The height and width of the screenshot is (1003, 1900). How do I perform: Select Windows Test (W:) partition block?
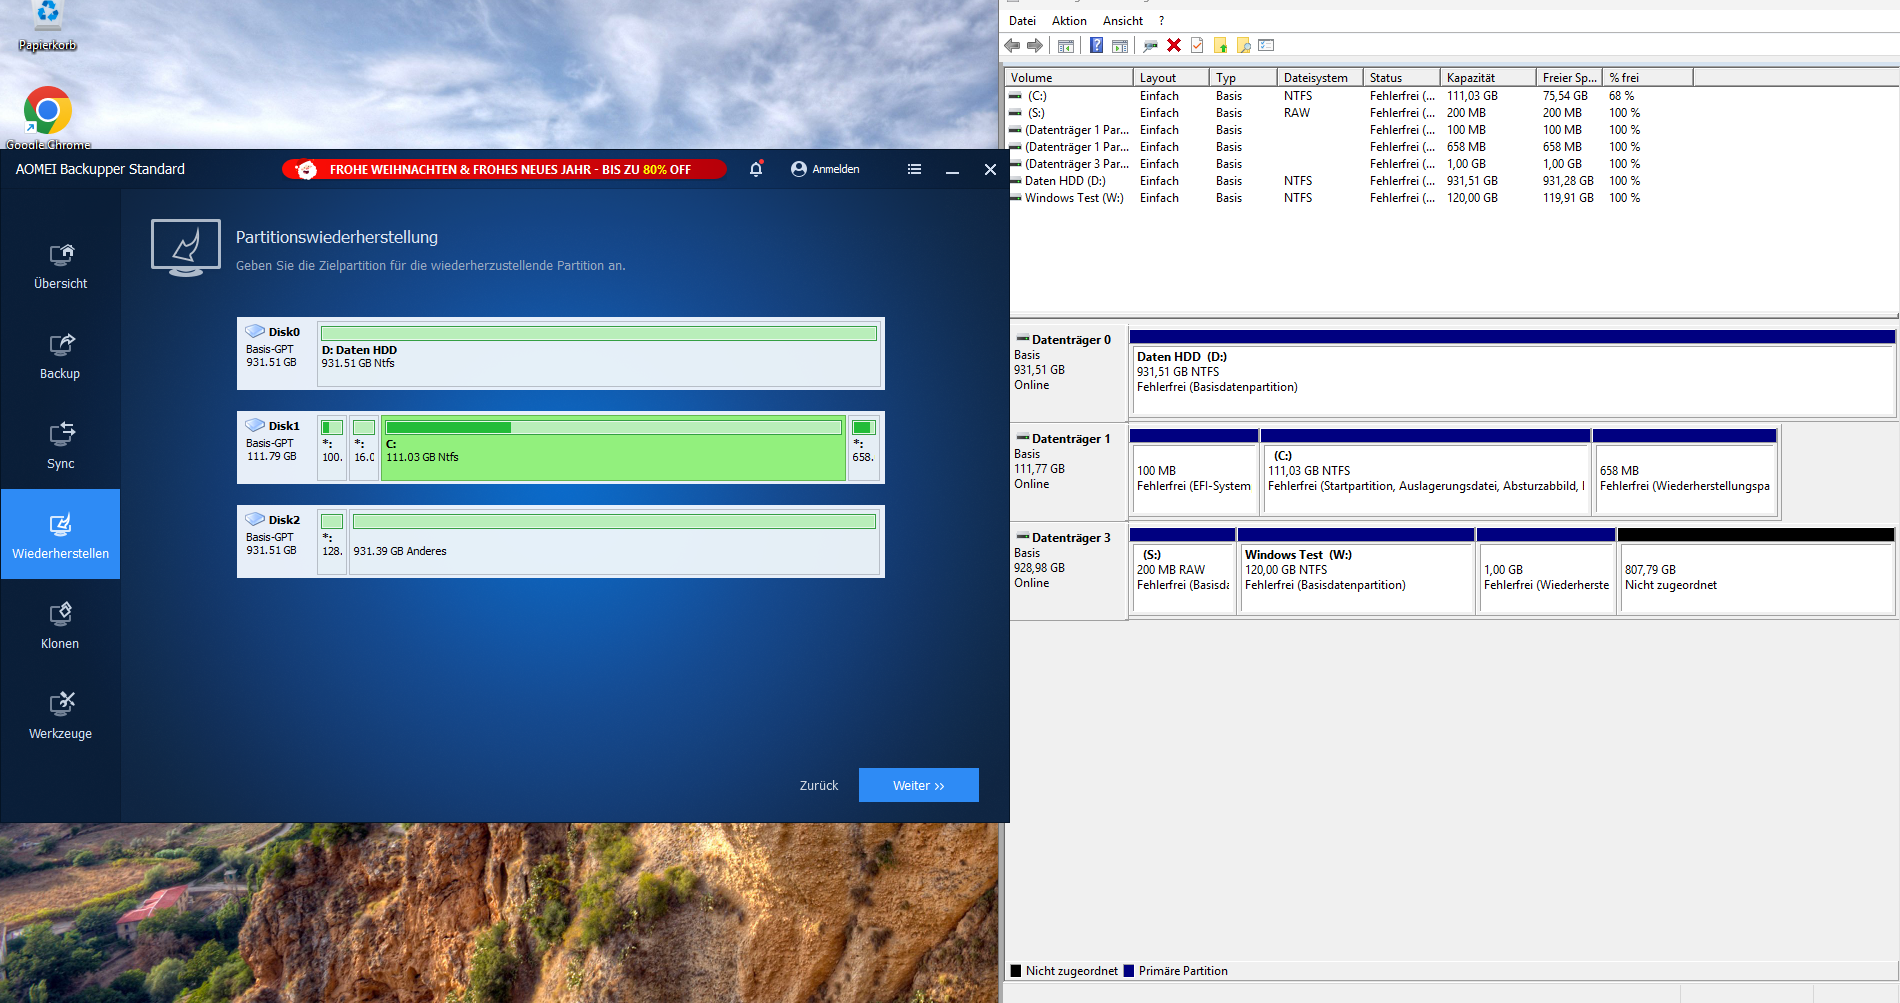(1355, 570)
